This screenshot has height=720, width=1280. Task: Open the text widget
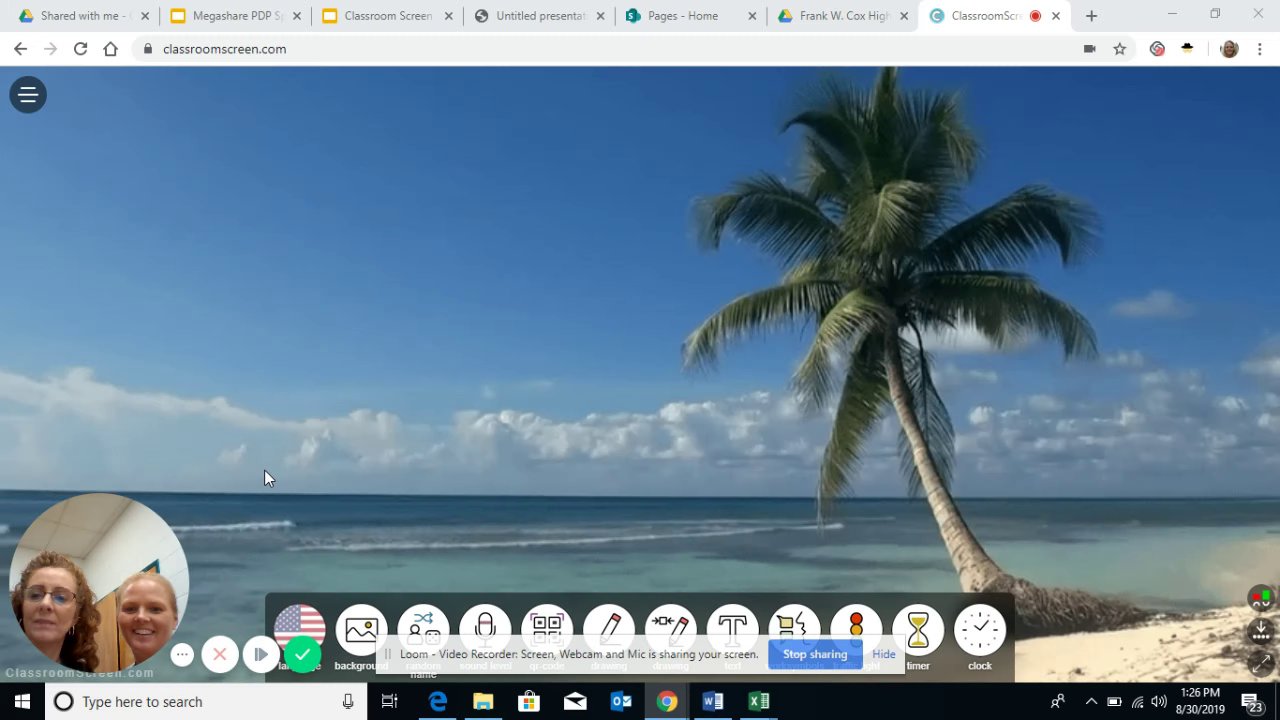pos(733,630)
